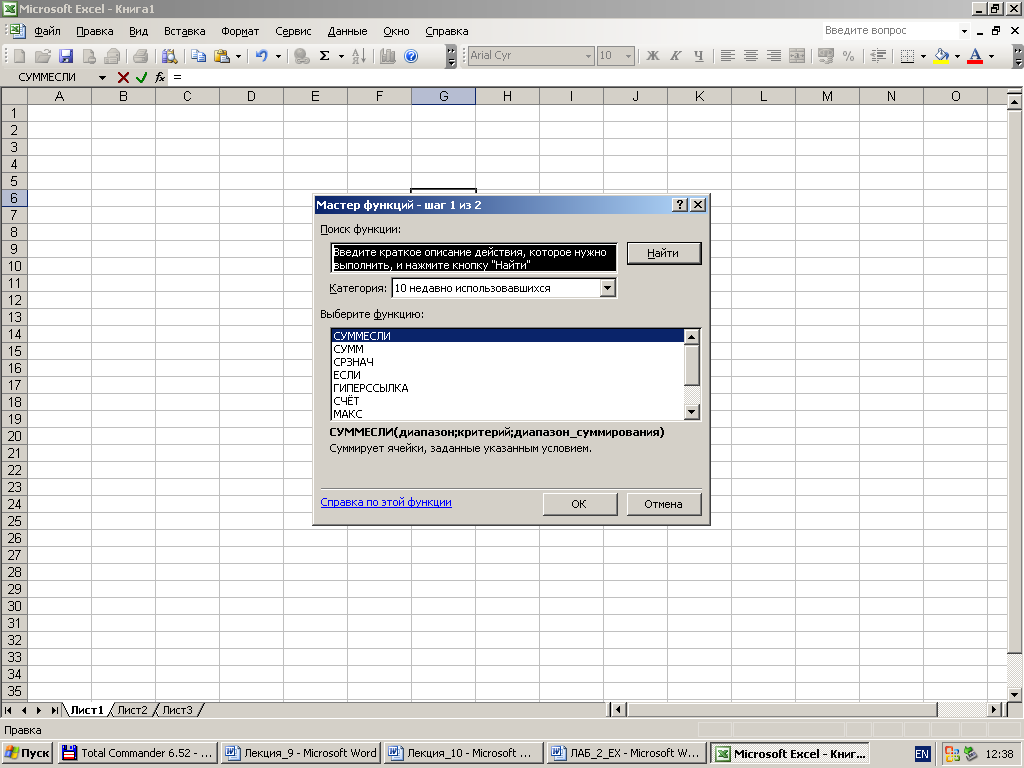1024x768 pixels.
Task: Open the Arial Cyr font dropdown
Action: point(588,56)
